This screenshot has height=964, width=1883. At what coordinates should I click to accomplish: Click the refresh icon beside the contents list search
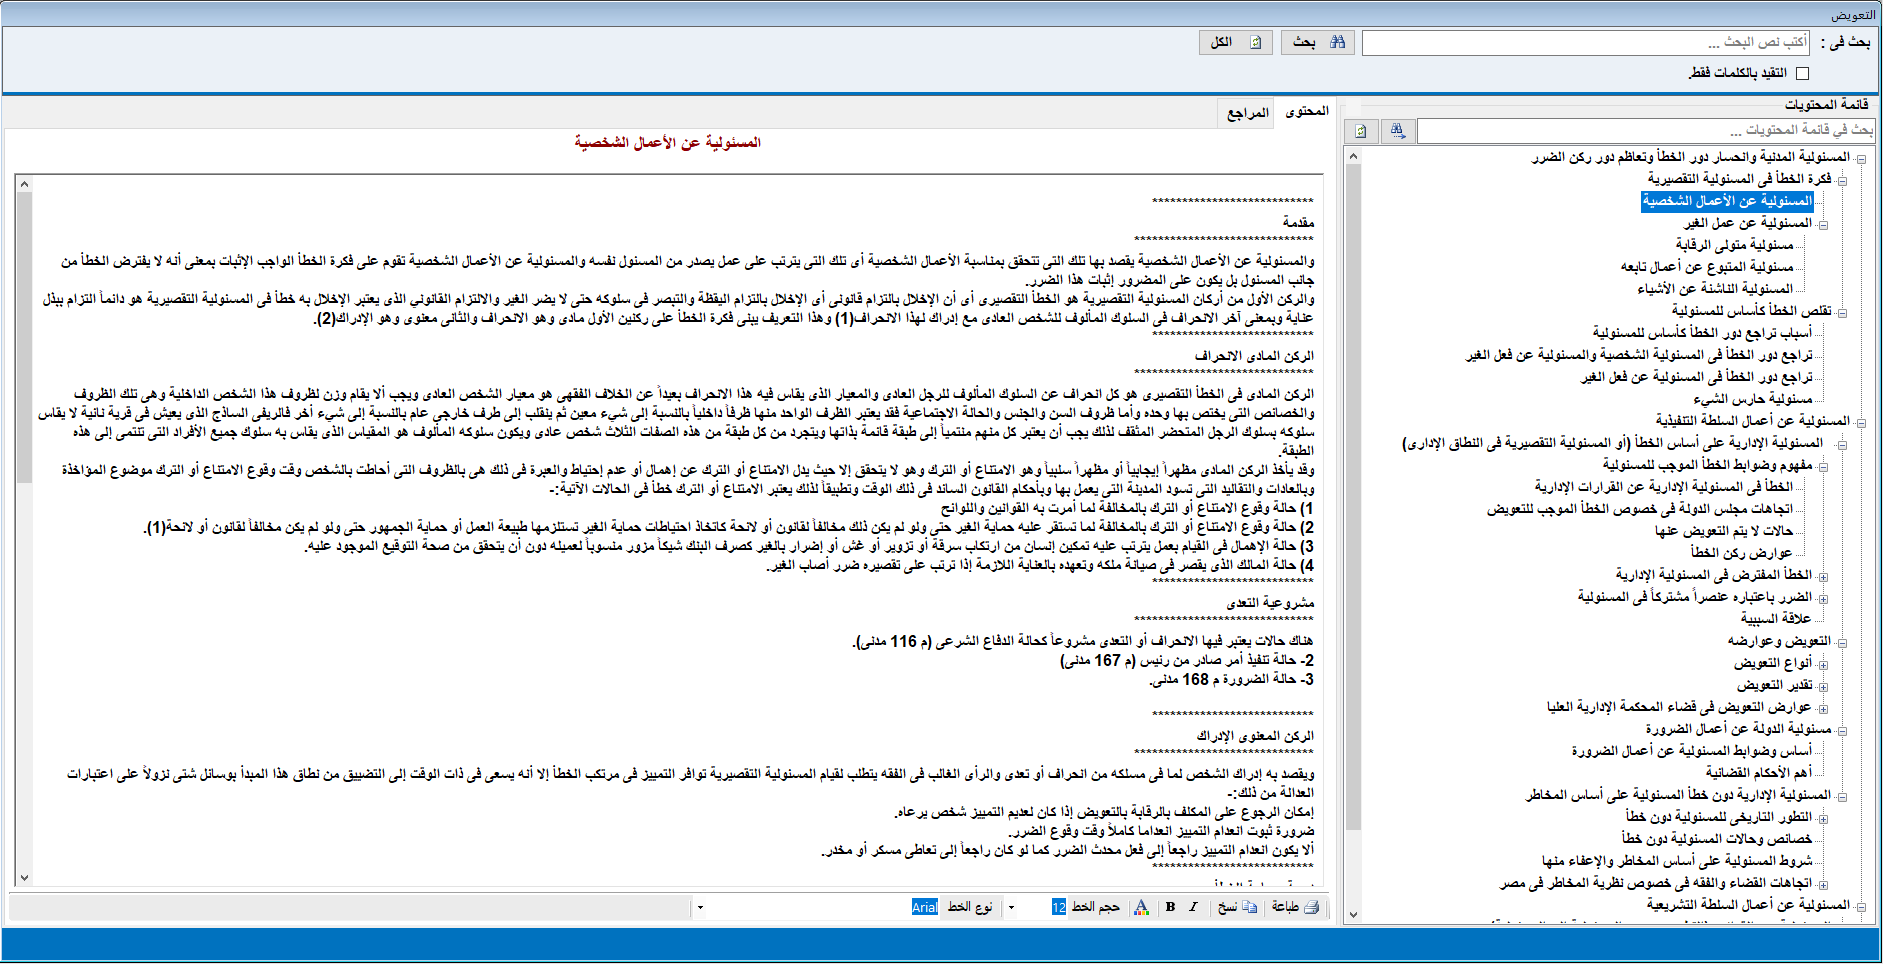point(1361,130)
